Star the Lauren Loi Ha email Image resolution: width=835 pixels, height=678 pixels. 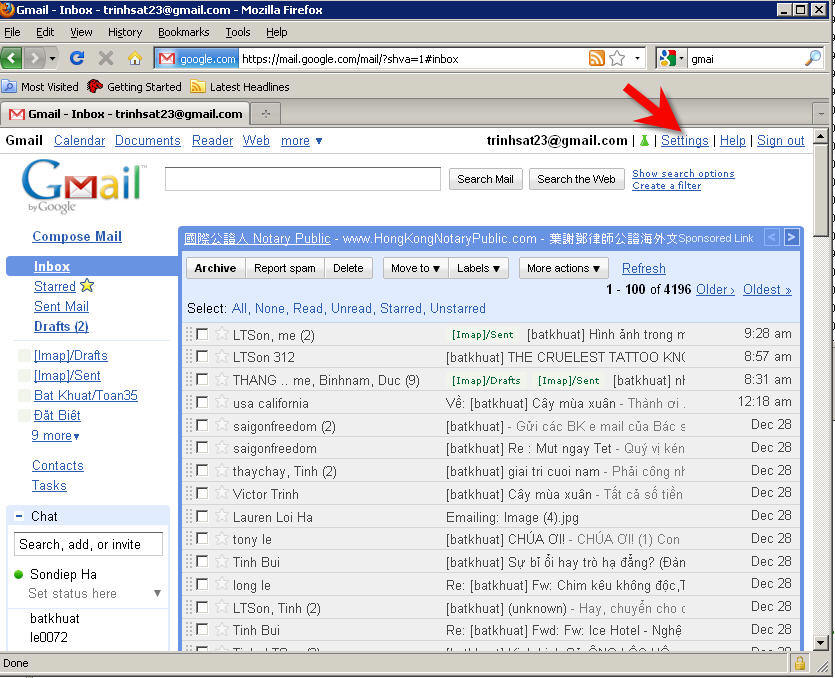tap(222, 517)
